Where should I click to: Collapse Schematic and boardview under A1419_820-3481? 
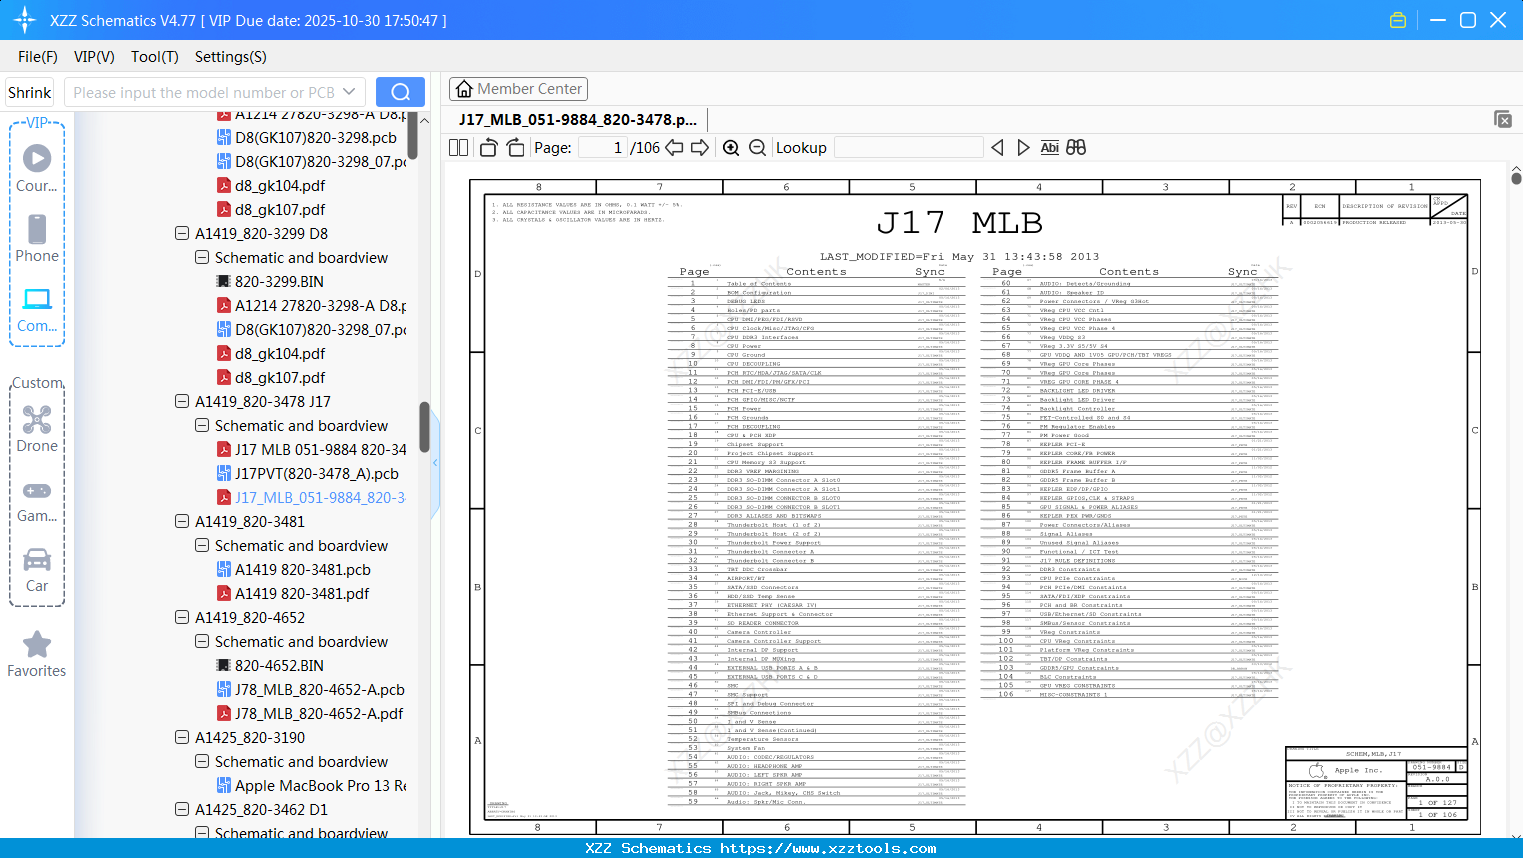coord(202,545)
